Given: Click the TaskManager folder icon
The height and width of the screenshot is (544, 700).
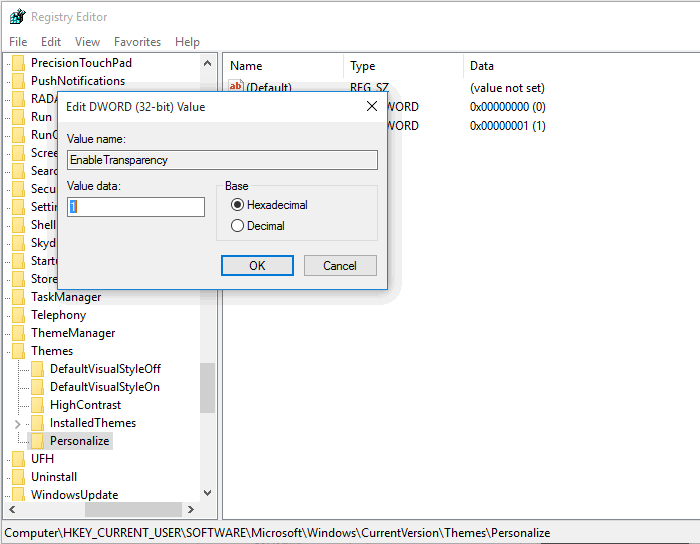Looking at the screenshot, I should pyautogui.click(x=19, y=297).
